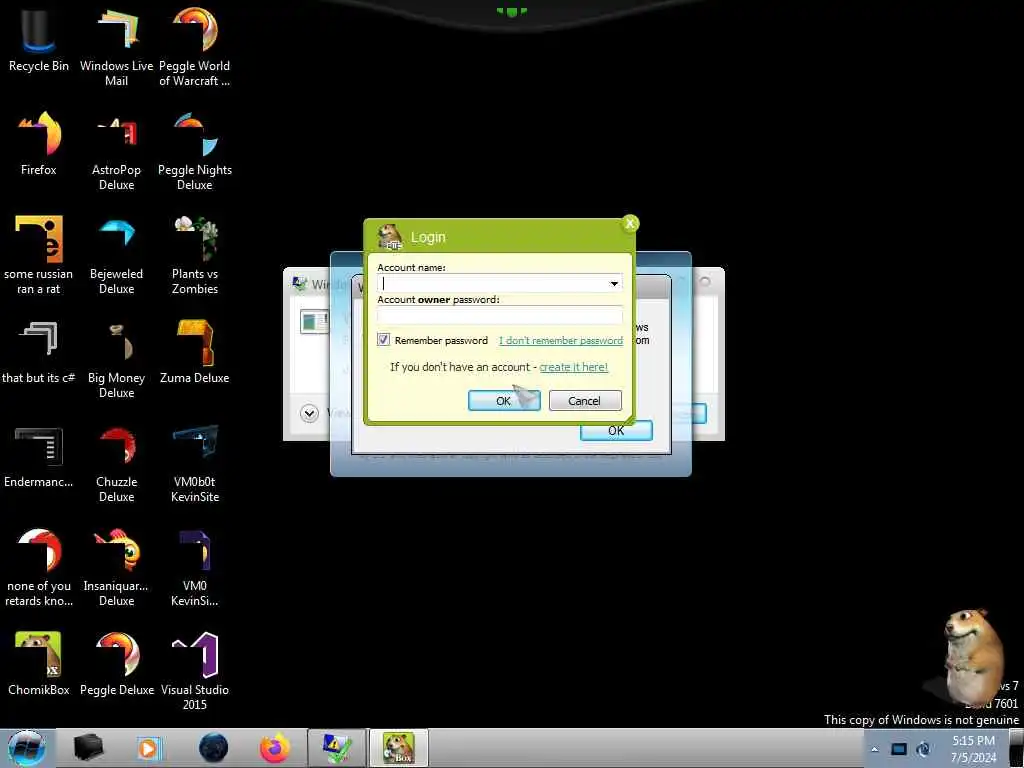Open the Account name dropdown arrow
The width and height of the screenshot is (1024, 768).
coord(614,283)
